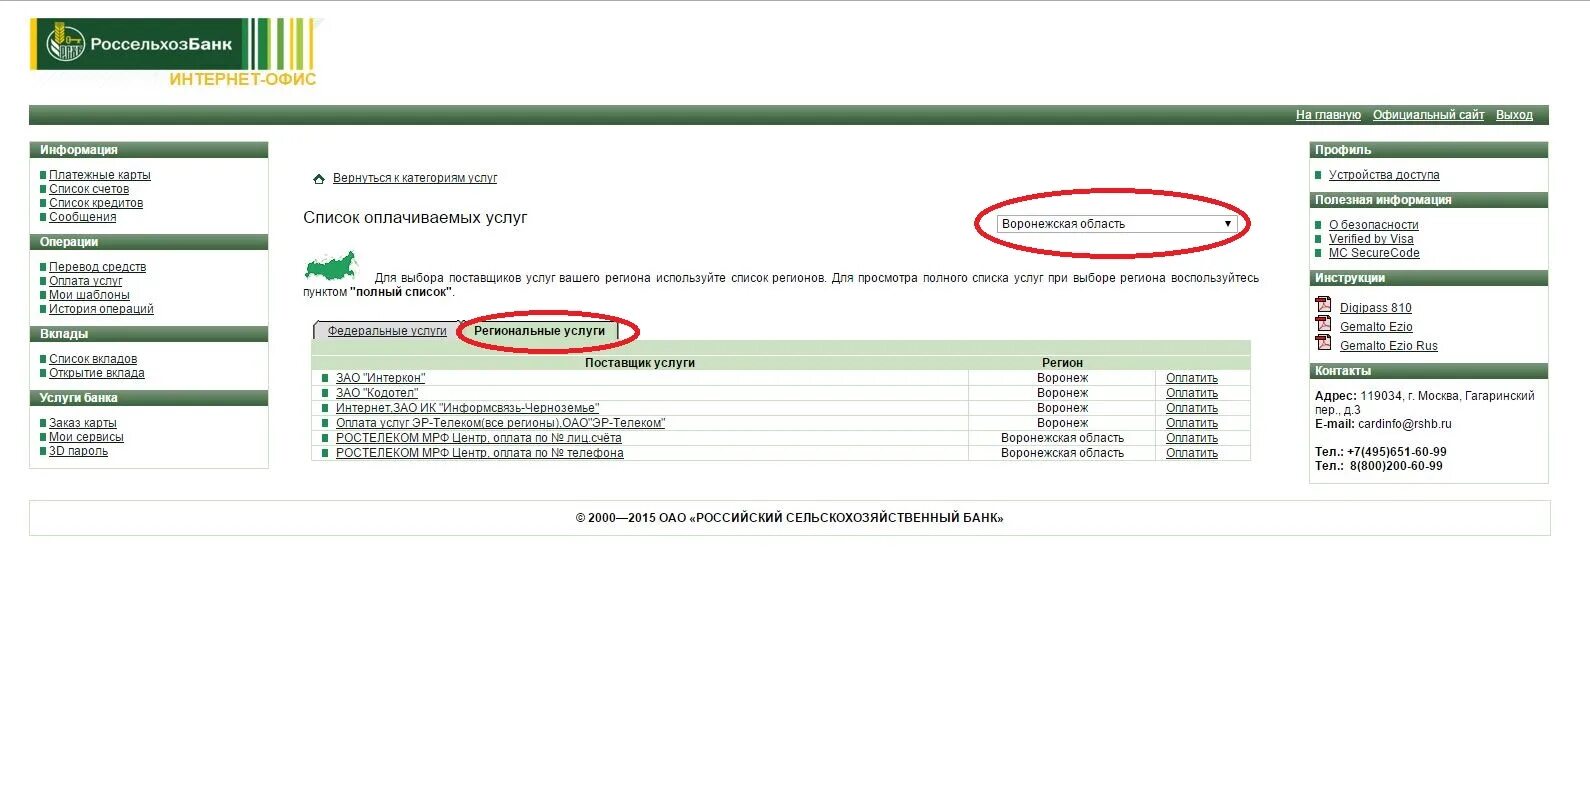Click phone number +7(495)651-60-99
This screenshot has height=800, width=1590.
click(x=1396, y=452)
